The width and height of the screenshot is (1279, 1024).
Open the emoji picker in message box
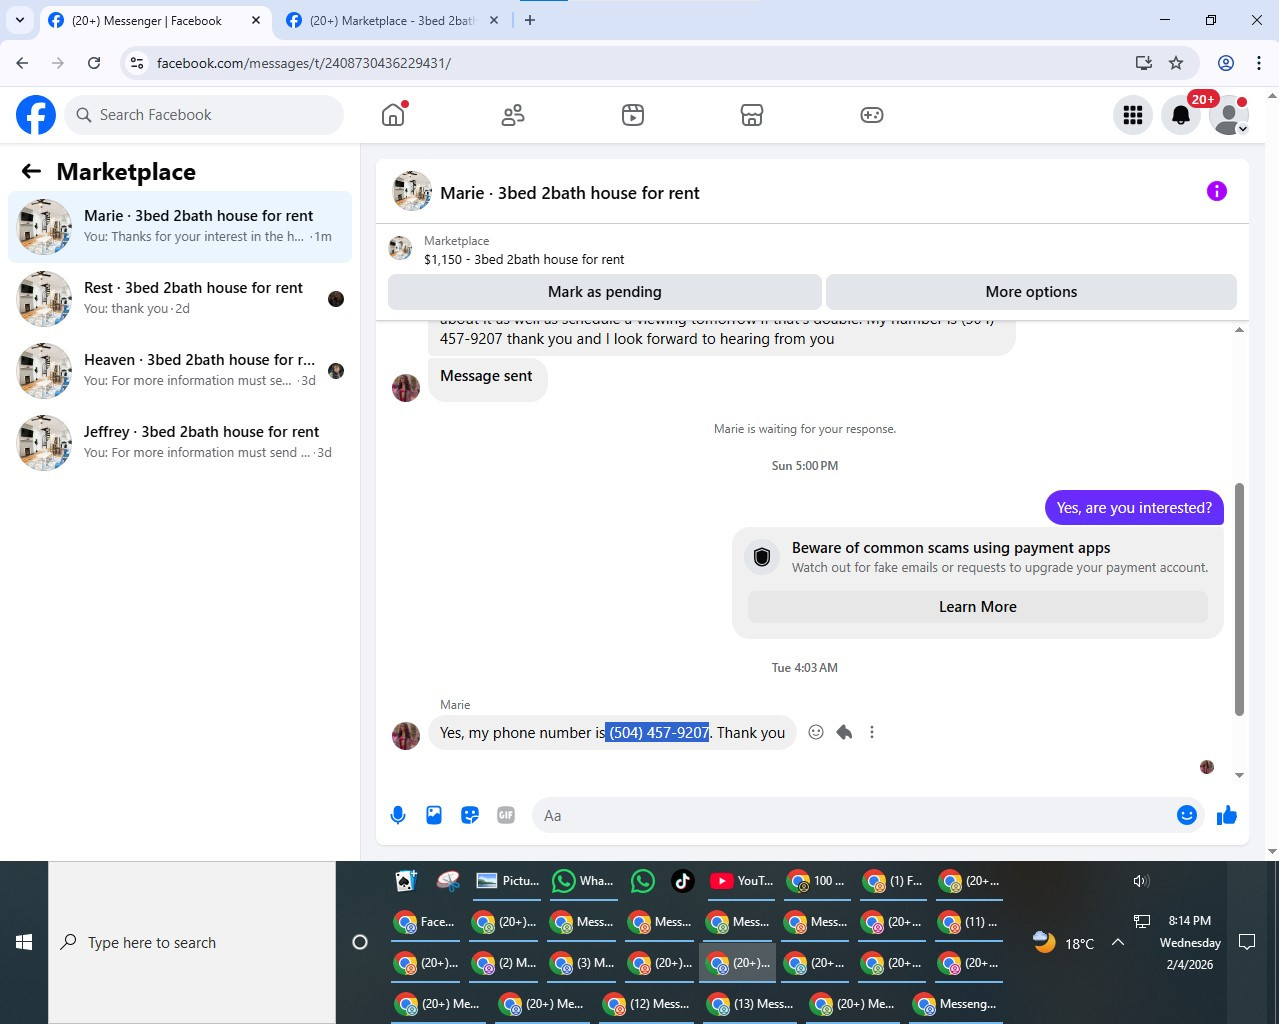pos(1187,815)
